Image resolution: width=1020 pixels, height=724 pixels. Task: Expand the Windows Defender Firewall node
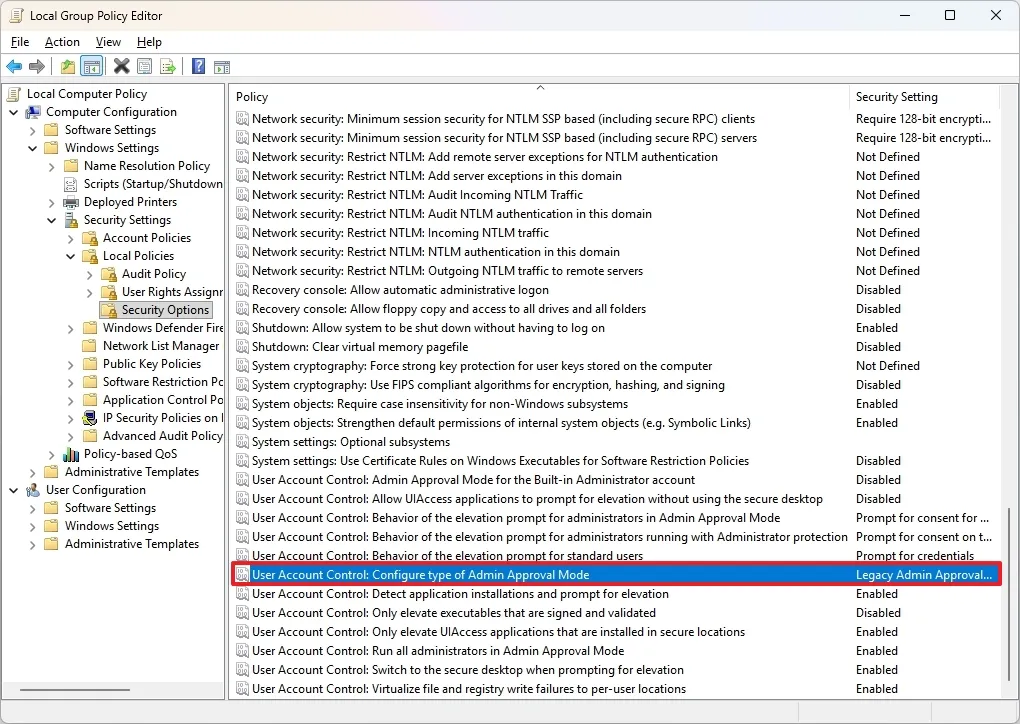(68, 327)
